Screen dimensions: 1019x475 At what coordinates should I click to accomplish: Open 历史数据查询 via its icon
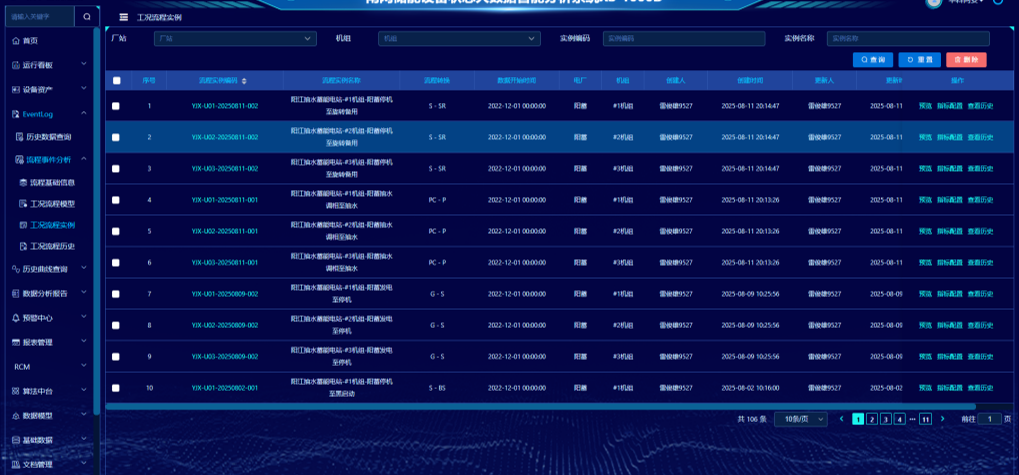coord(19,137)
